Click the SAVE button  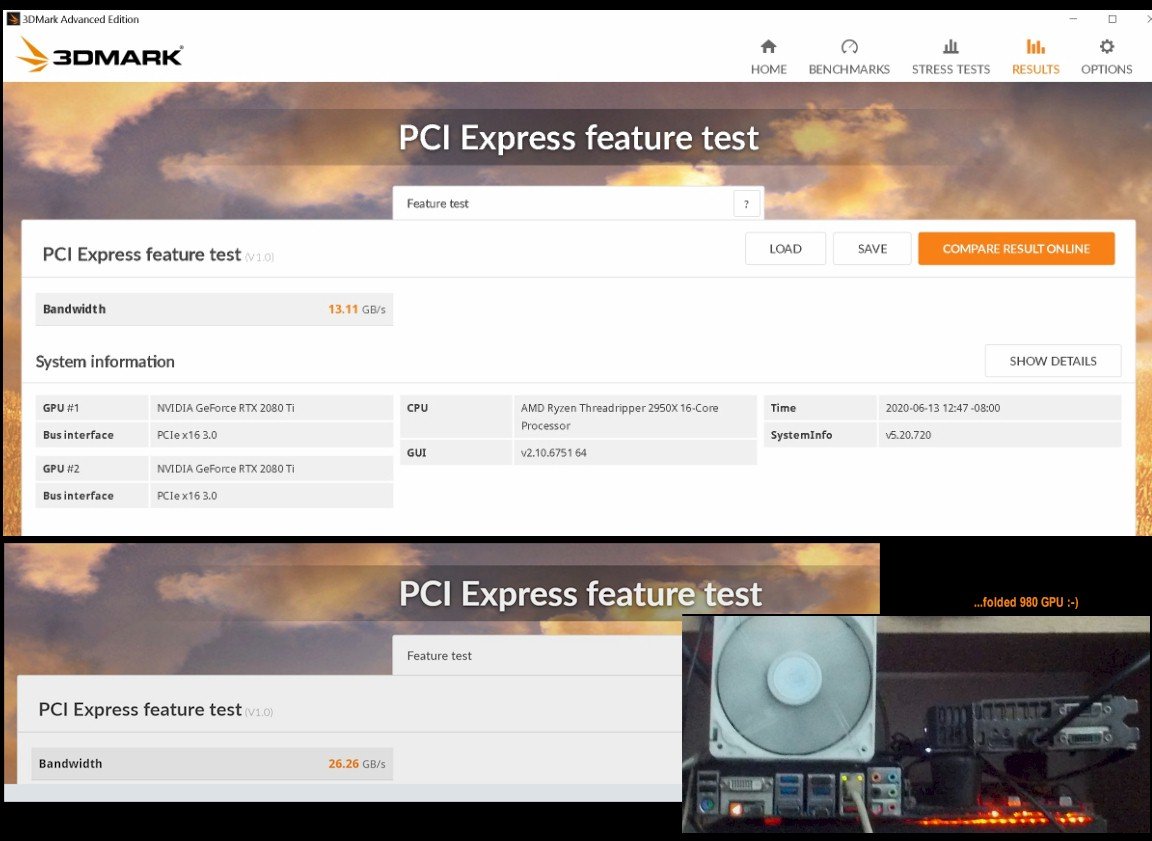pos(872,249)
